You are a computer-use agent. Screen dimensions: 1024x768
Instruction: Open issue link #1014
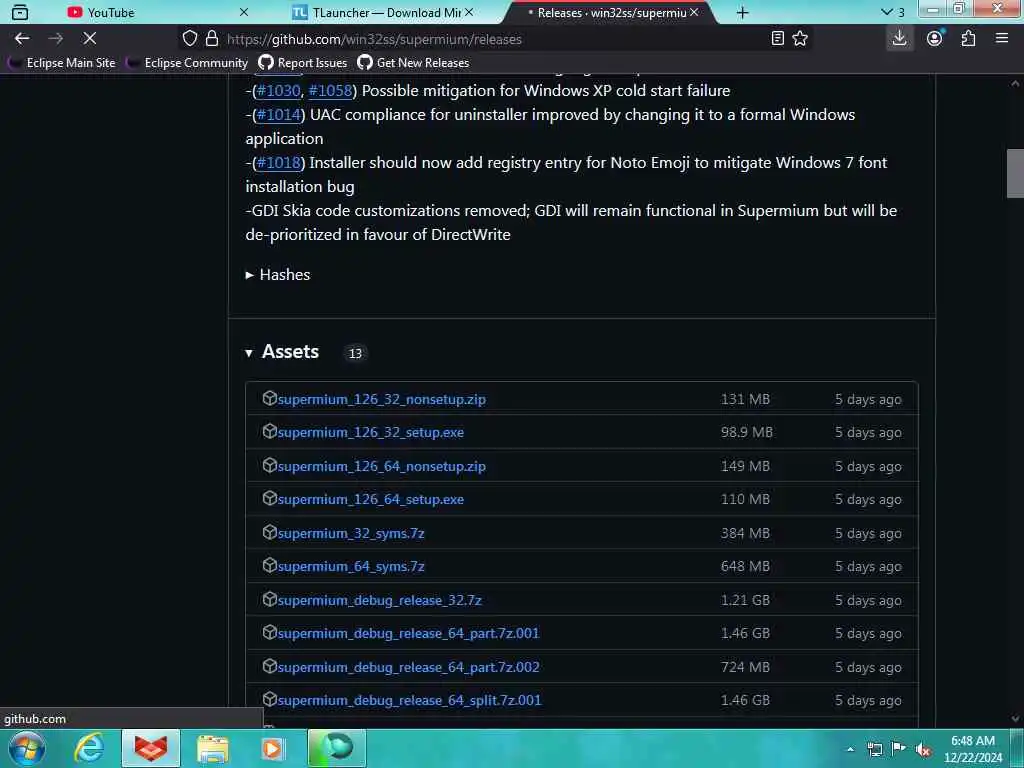coord(279,115)
